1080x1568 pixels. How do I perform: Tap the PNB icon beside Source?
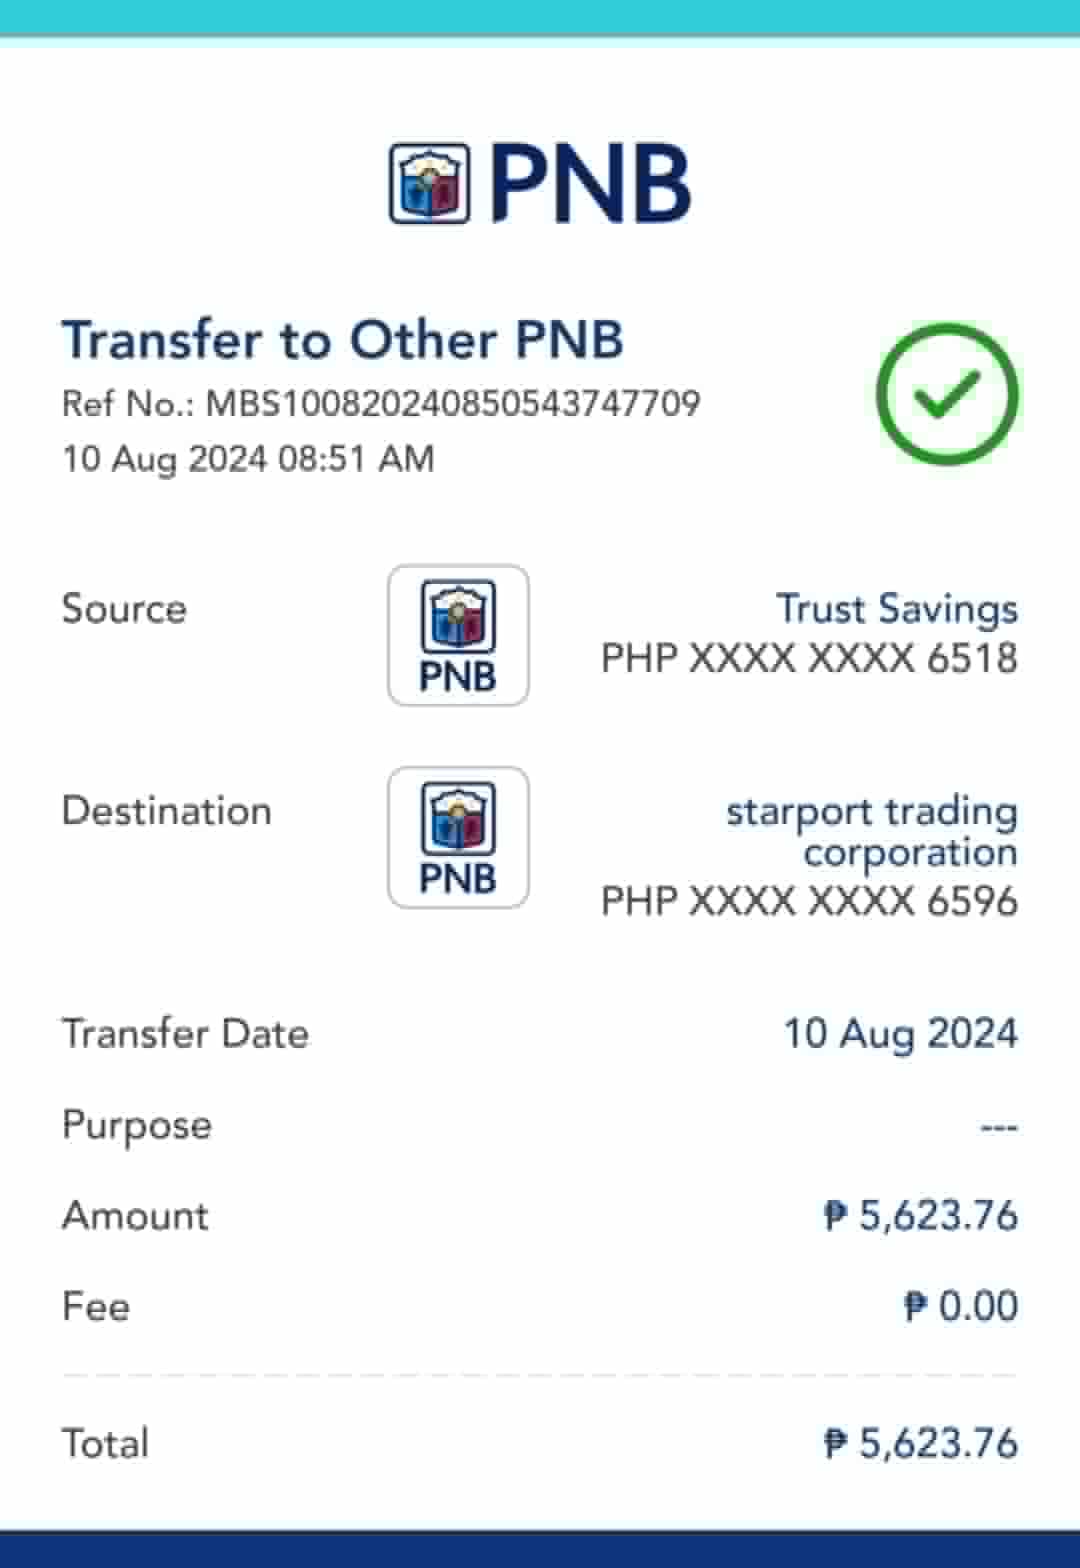[458, 635]
